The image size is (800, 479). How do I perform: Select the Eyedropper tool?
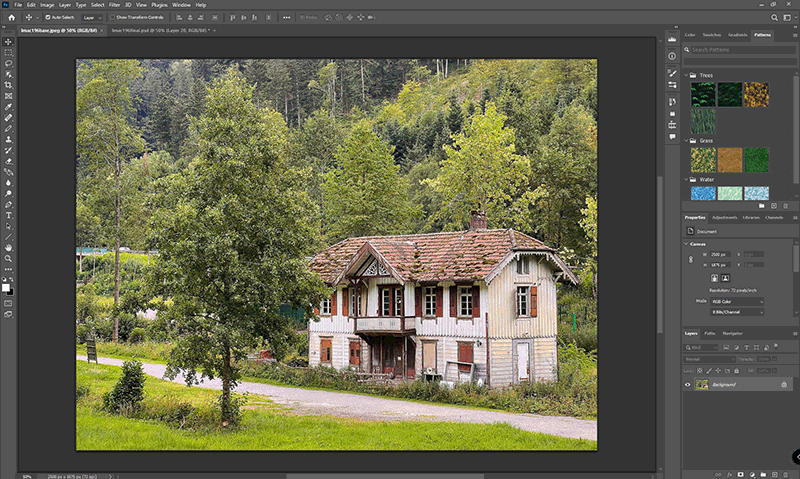pos(8,107)
